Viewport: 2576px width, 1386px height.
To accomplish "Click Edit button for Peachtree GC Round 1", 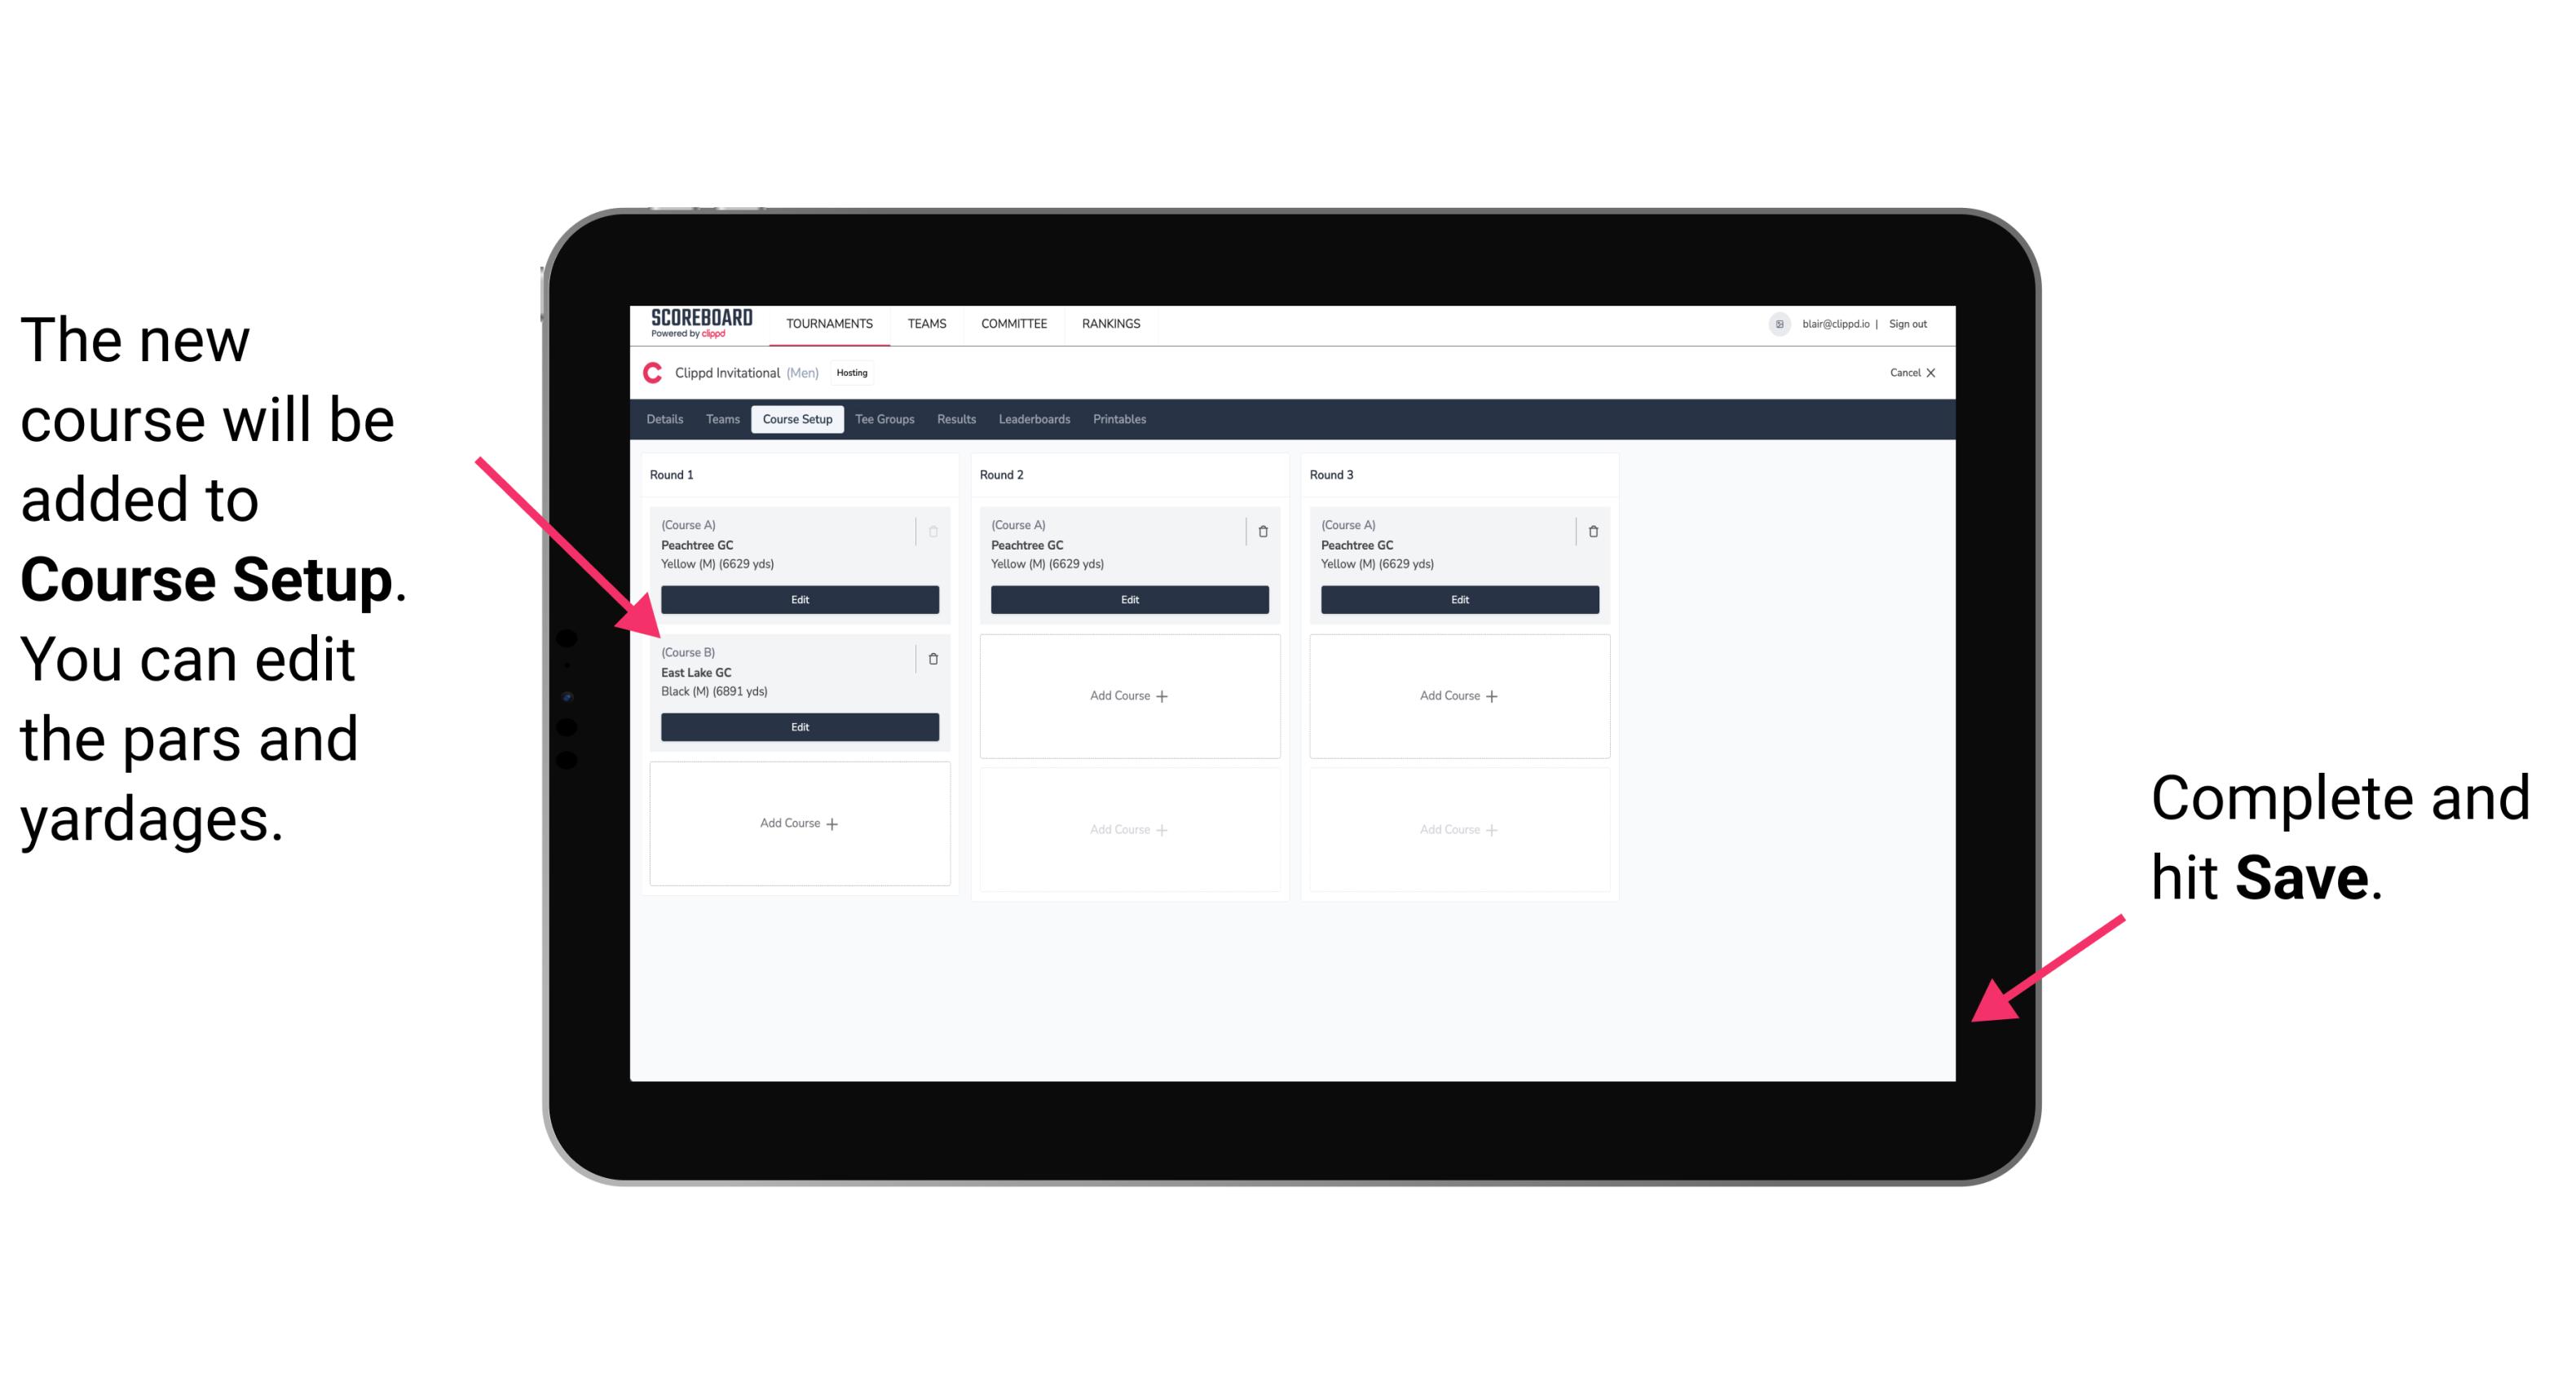I will point(798,599).
